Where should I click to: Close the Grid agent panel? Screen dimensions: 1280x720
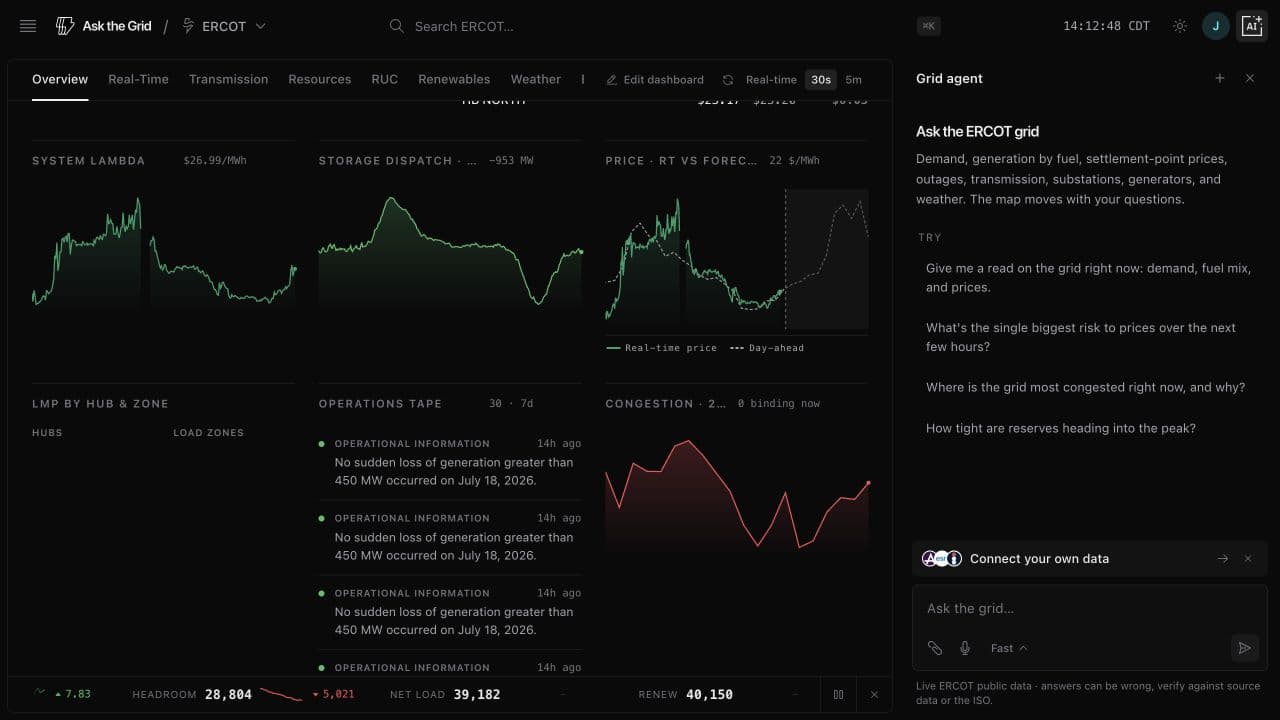(x=1250, y=78)
